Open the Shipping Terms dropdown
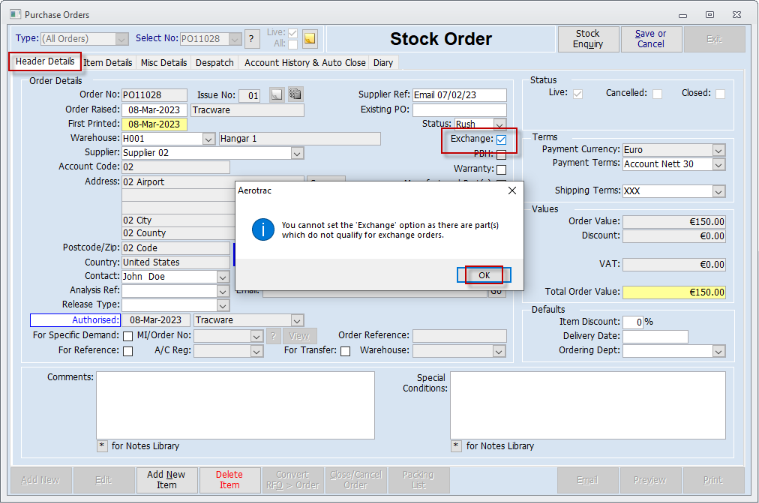 point(718,191)
